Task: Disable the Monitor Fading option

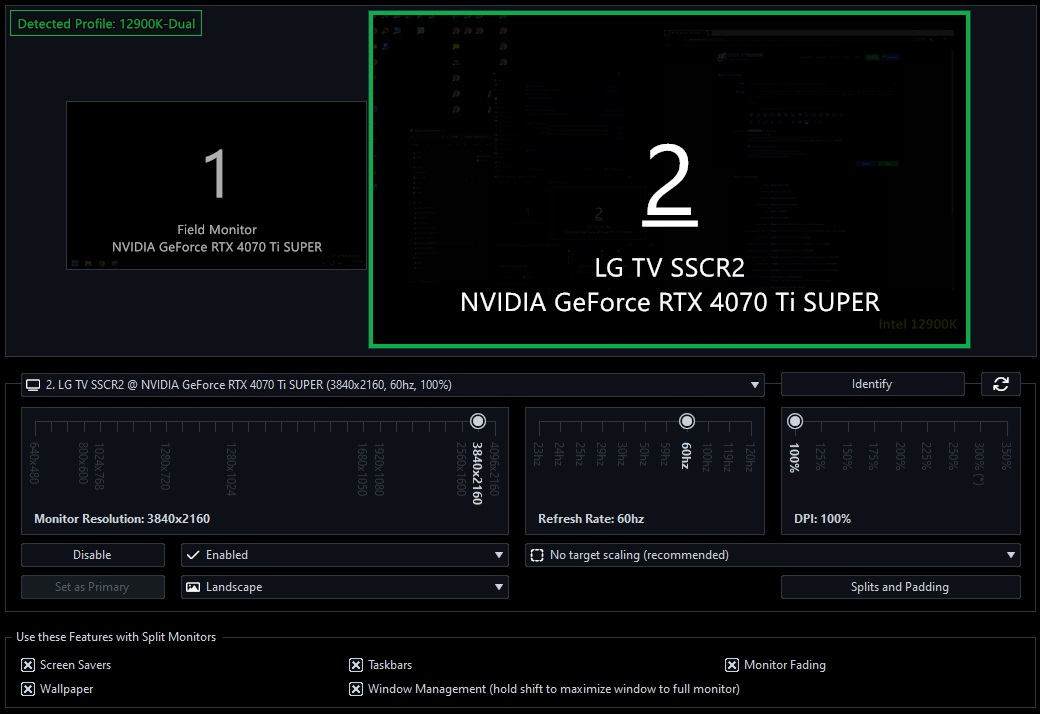Action: tap(731, 665)
